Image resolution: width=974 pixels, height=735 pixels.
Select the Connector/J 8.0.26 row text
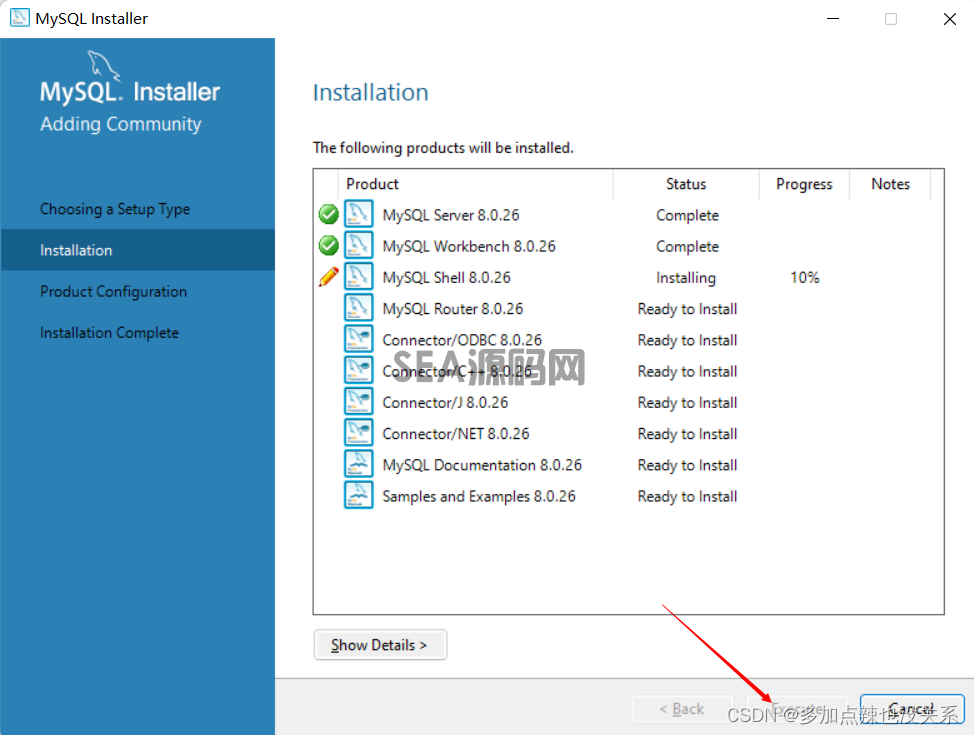coord(445,402)
